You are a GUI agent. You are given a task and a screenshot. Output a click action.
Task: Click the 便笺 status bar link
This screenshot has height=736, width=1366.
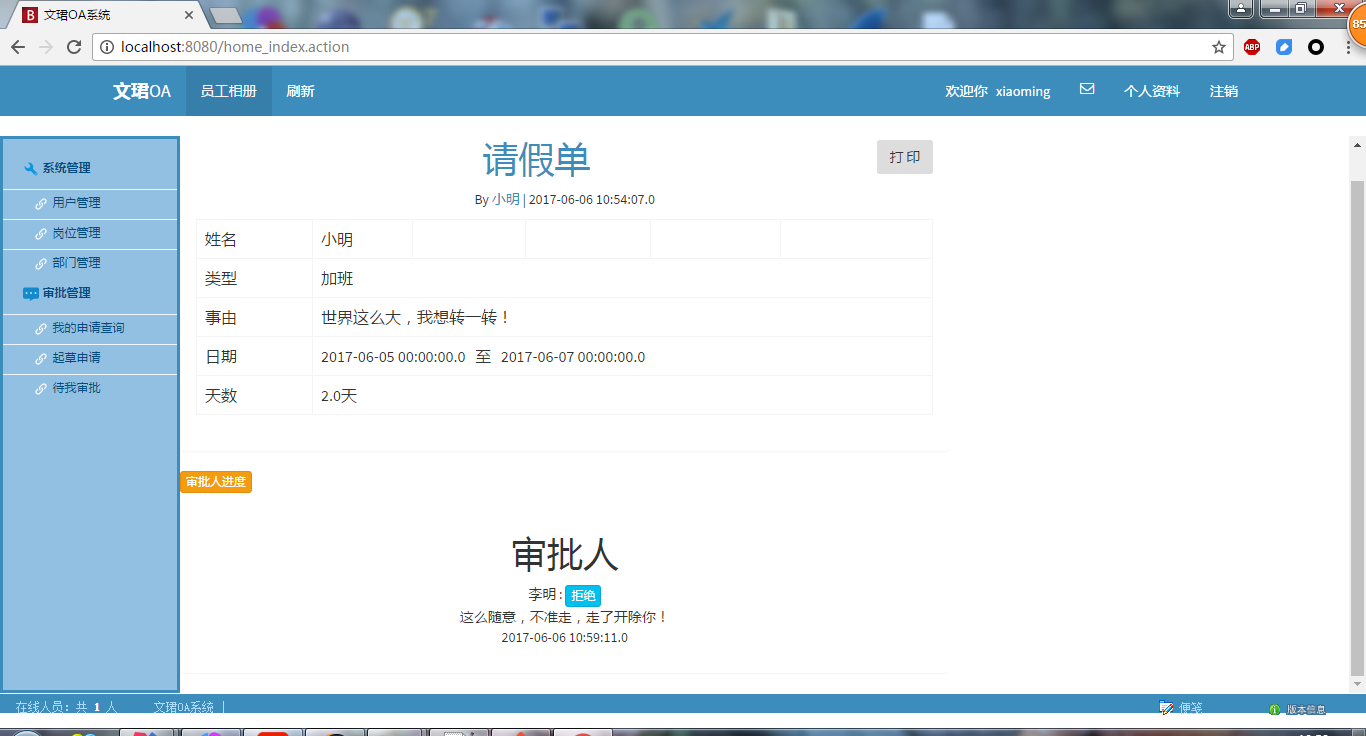1191,708
